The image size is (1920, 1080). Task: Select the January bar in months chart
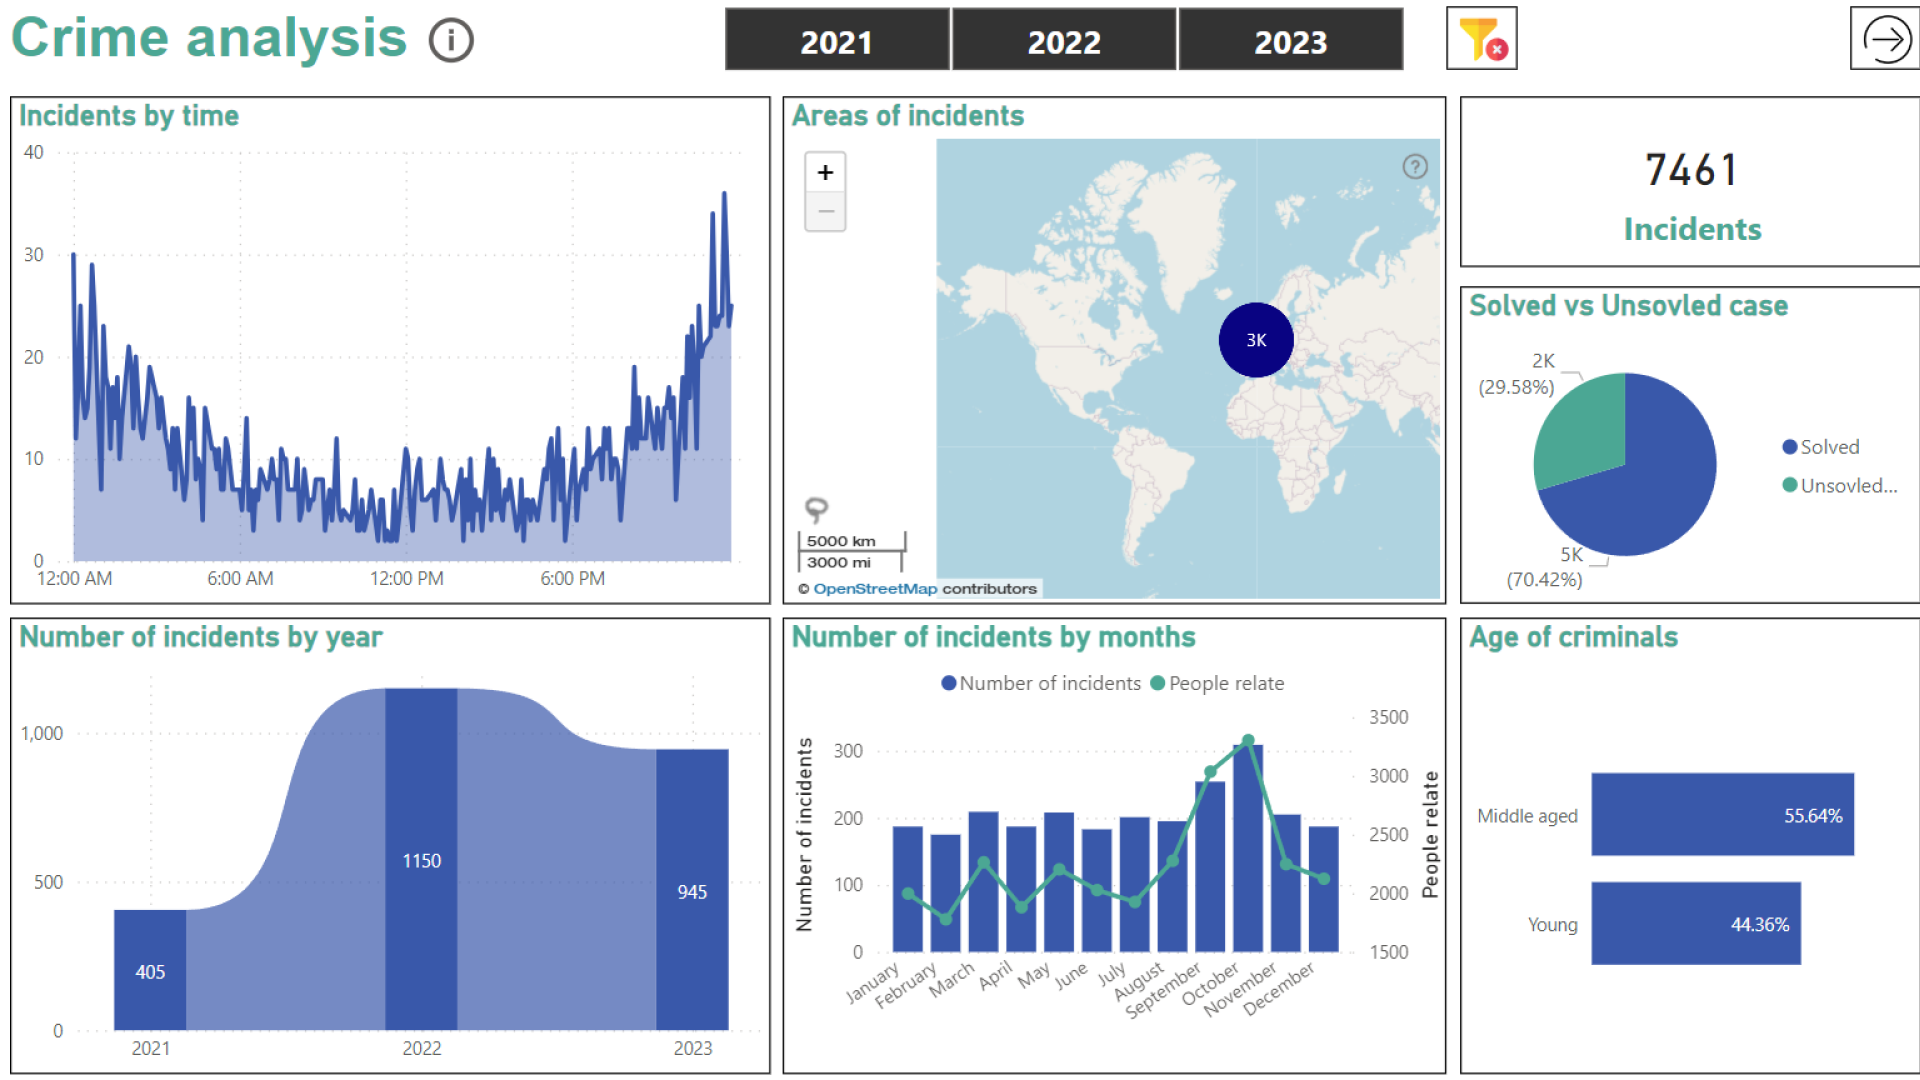tap(908, 889)
